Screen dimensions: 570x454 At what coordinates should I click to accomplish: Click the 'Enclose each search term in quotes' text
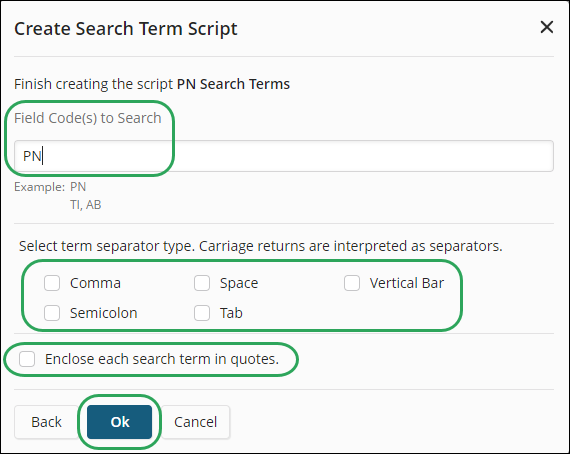[x=162, y=359]
